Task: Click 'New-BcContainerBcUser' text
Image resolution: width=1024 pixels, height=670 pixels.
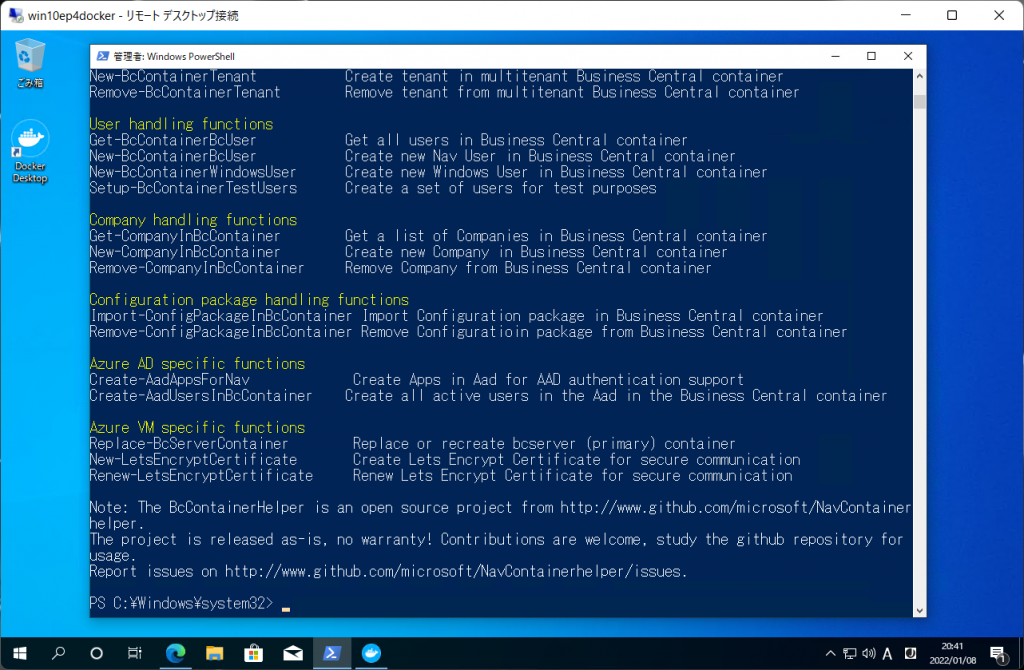Action: [172, 156]
